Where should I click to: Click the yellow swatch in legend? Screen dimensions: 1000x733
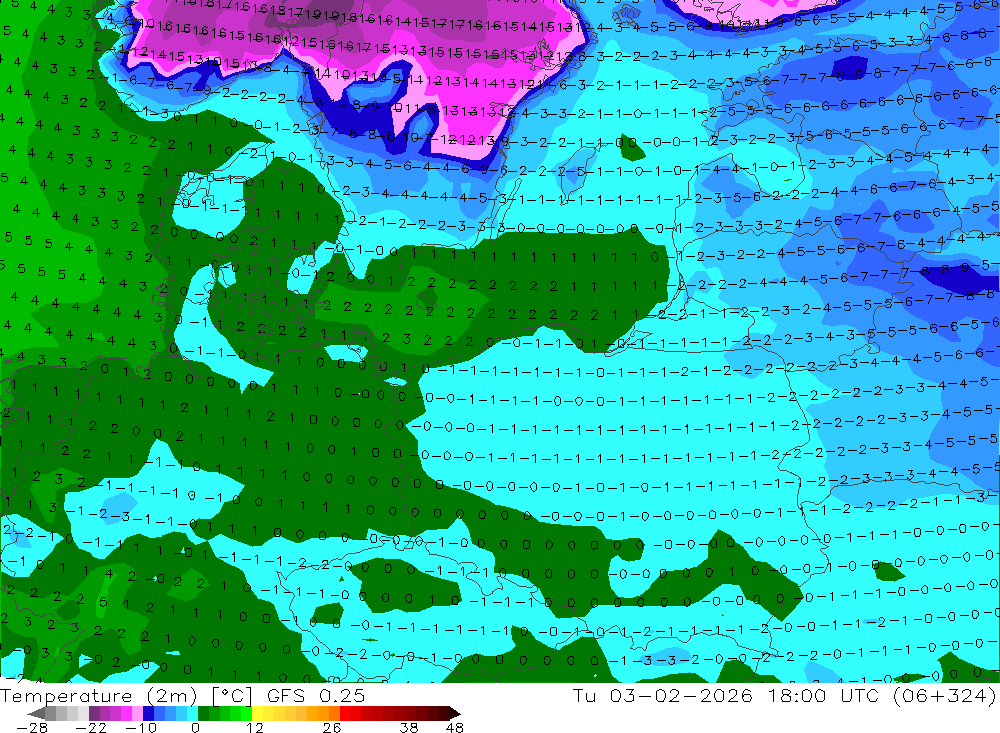(257, 713)
